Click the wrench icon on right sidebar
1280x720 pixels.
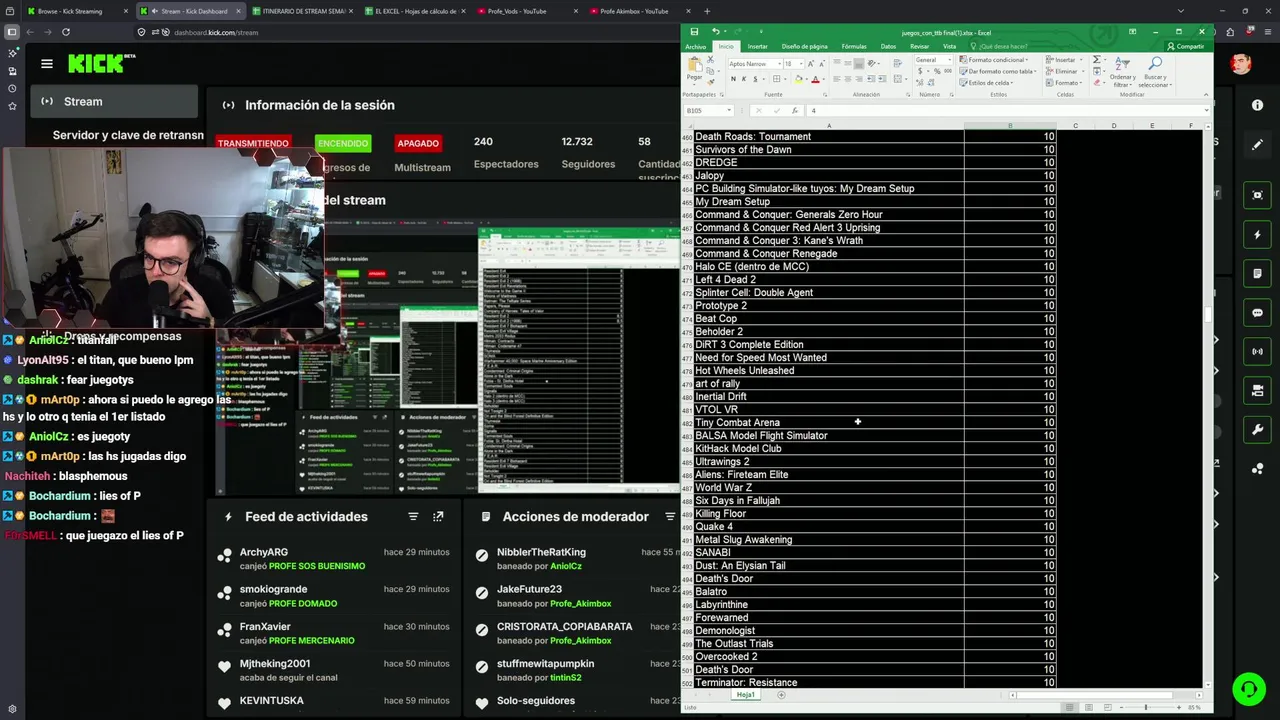pyautogui.click(x=1257, y=430)
